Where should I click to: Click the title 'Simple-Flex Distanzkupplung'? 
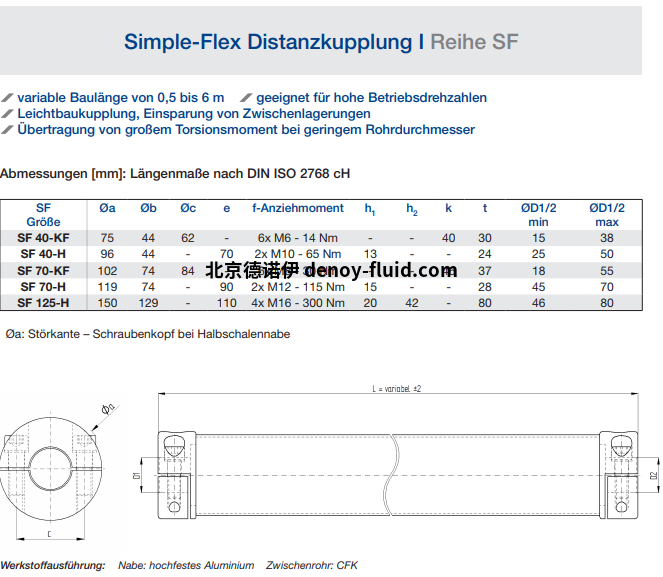click(x=267, y=42)
